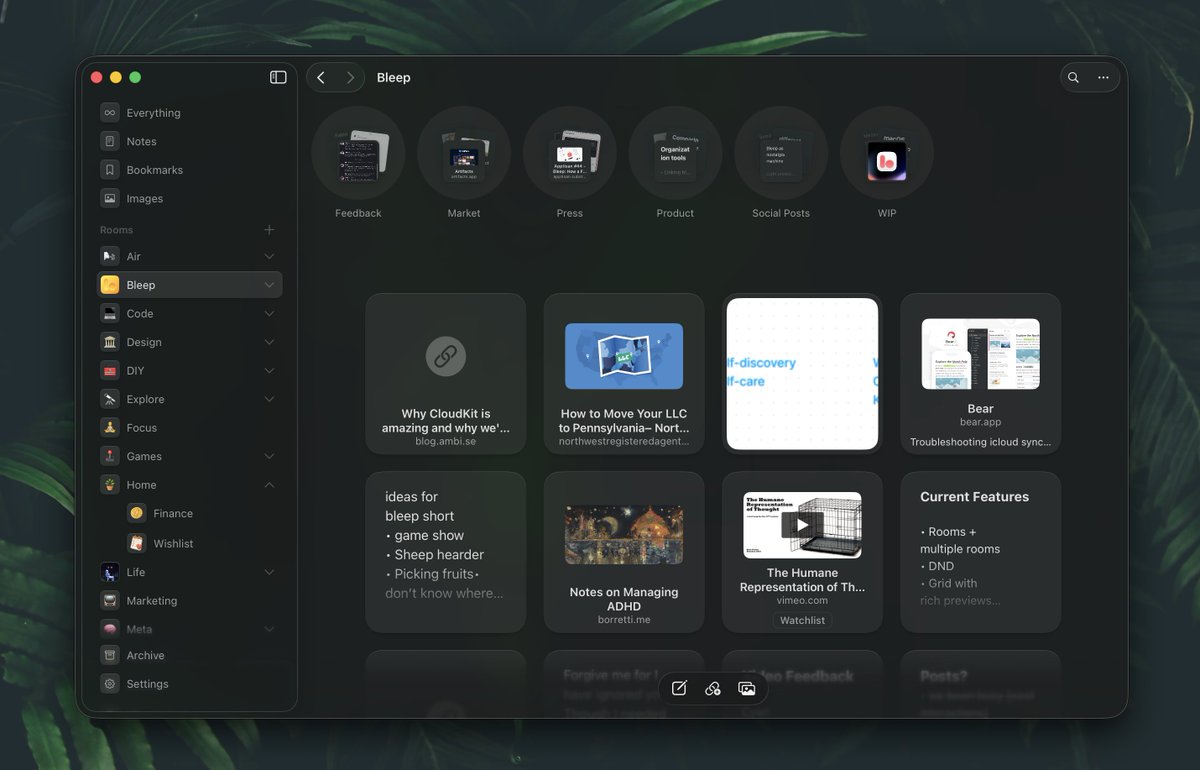Select the Meta room label
The height and width of the screenshot is (770, 1200).
pos(139,629)
